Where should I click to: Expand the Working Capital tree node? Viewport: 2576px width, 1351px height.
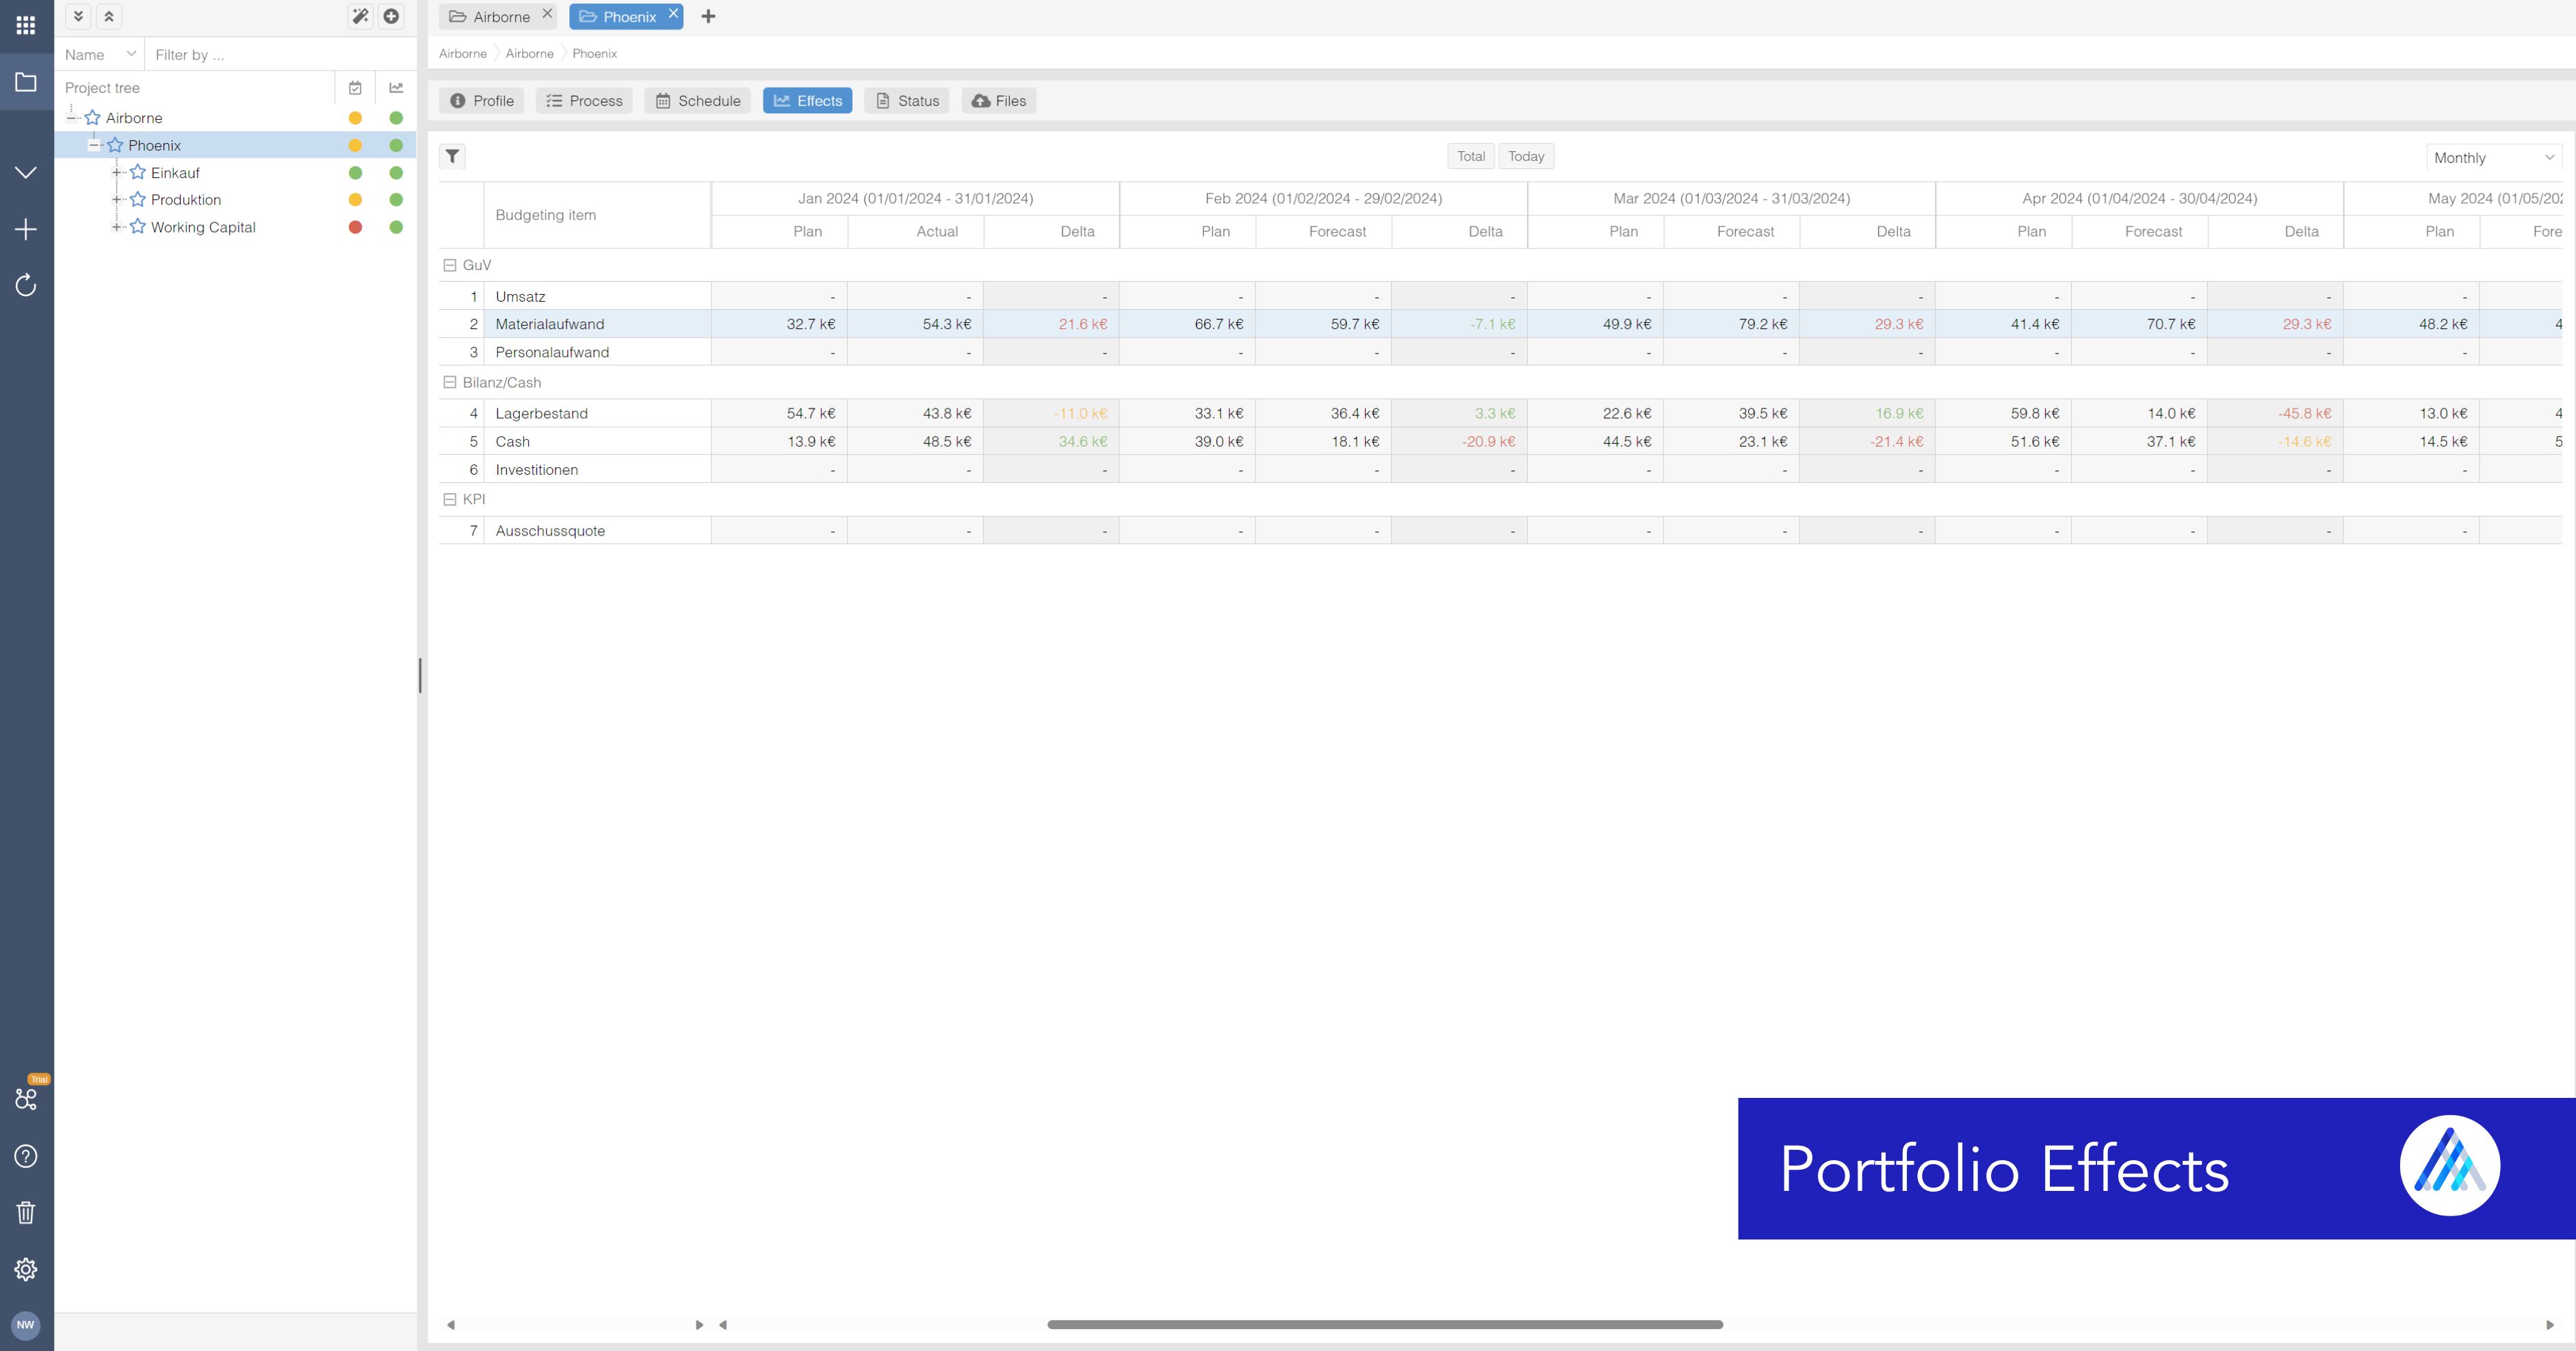point(116,227)
